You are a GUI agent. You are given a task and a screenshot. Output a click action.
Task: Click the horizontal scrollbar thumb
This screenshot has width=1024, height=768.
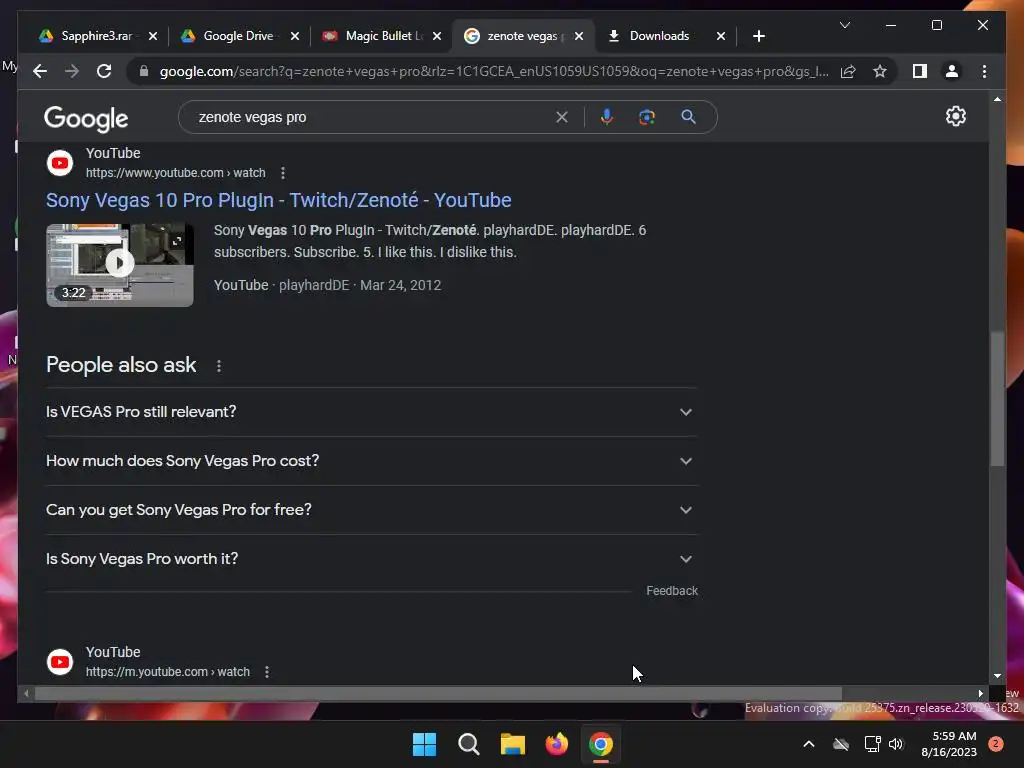pyautogui.click(x=438, y=694)
